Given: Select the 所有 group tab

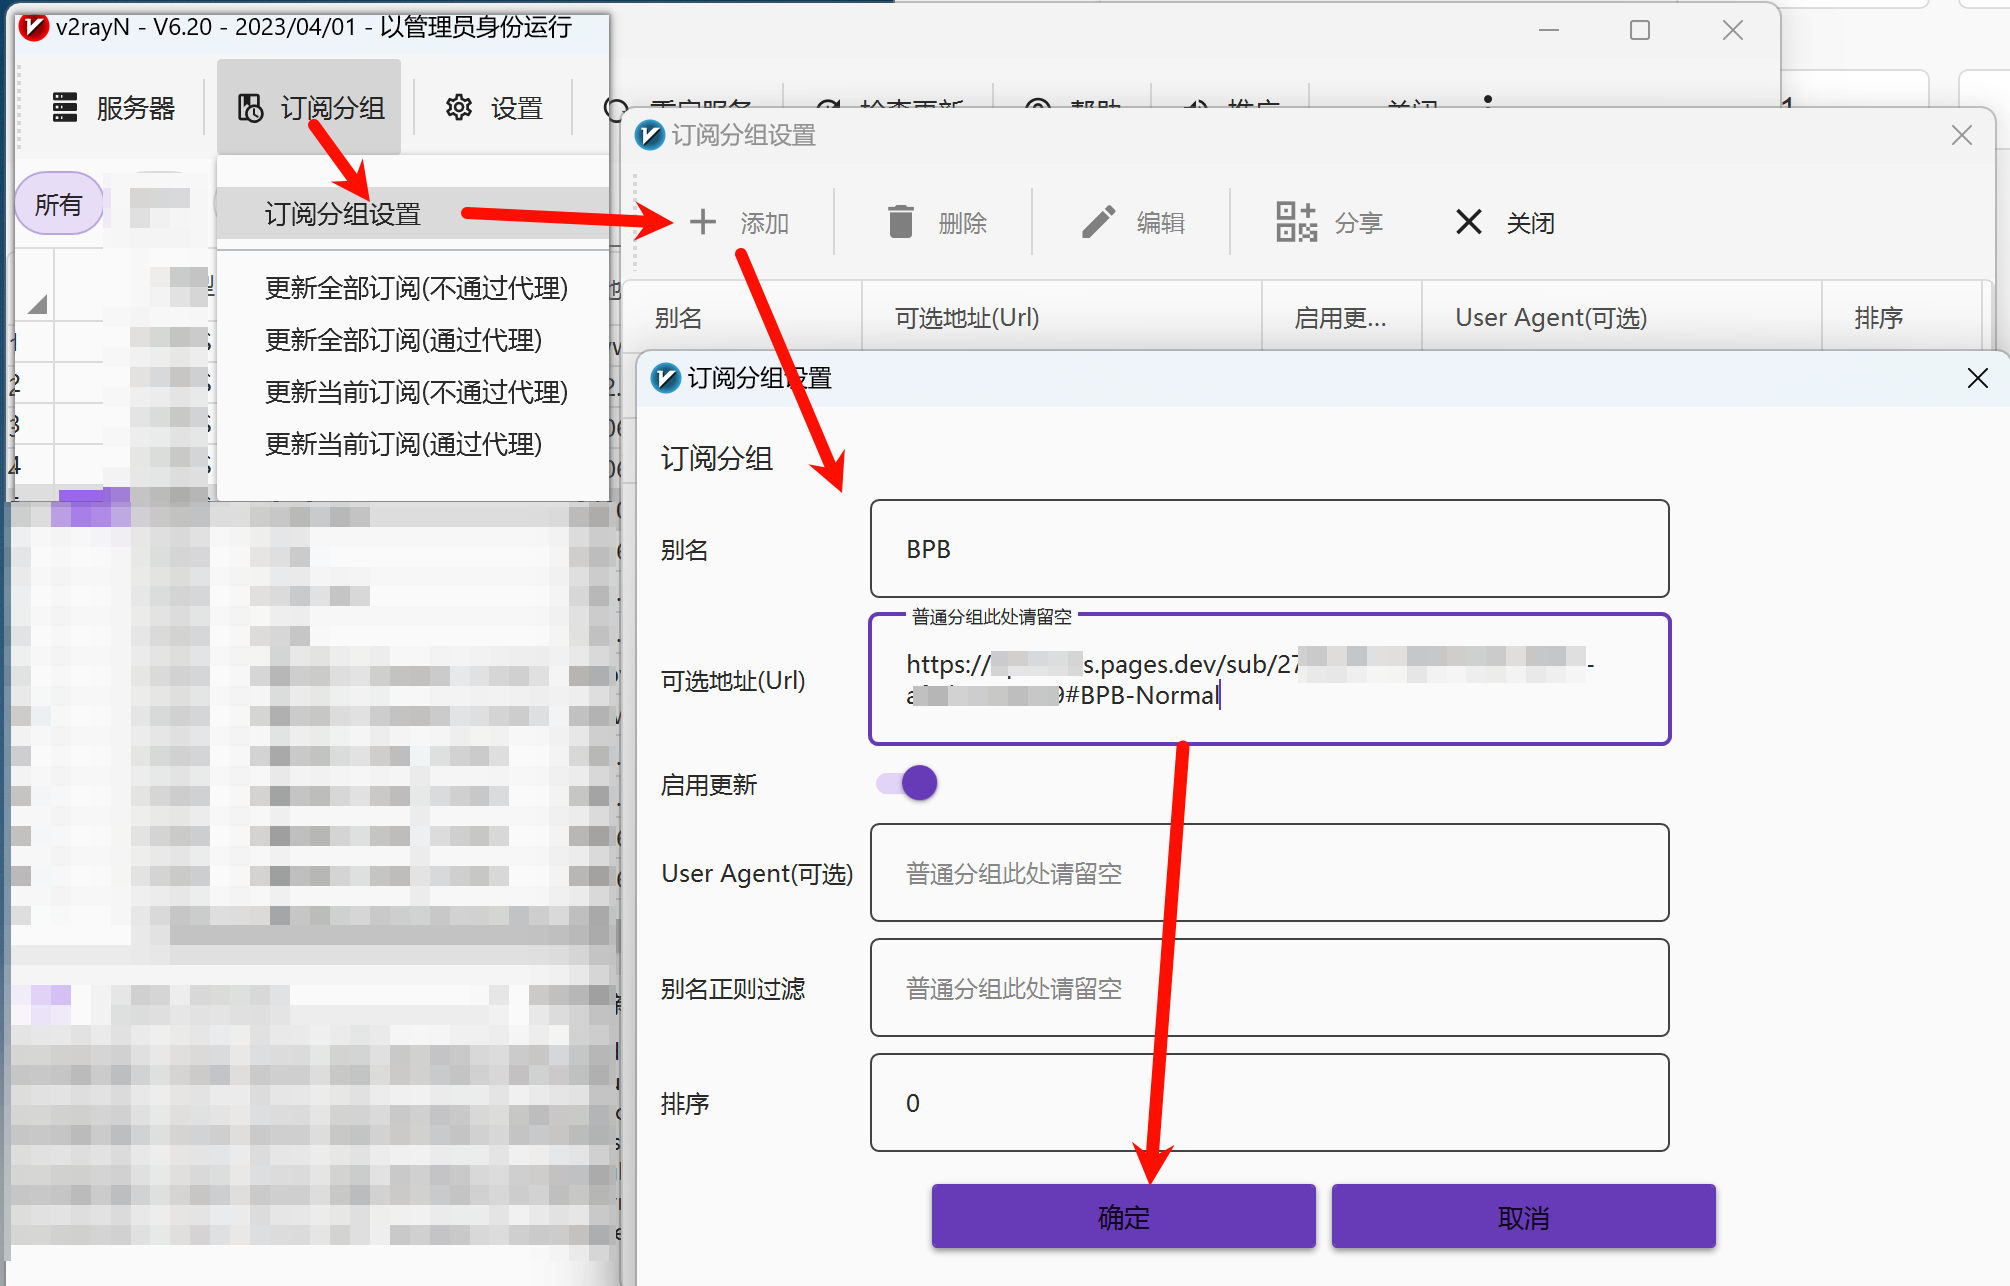Looking at the screenshot, I should tap(58, 205).
